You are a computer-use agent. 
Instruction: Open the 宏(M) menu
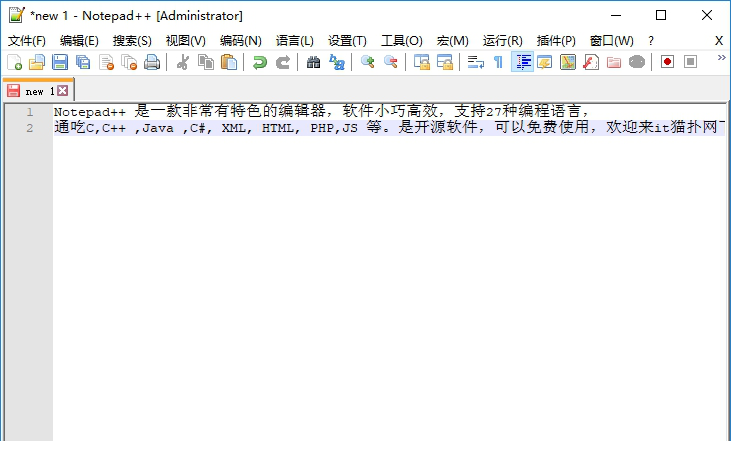pyautogui.click(x=452, y=41)
